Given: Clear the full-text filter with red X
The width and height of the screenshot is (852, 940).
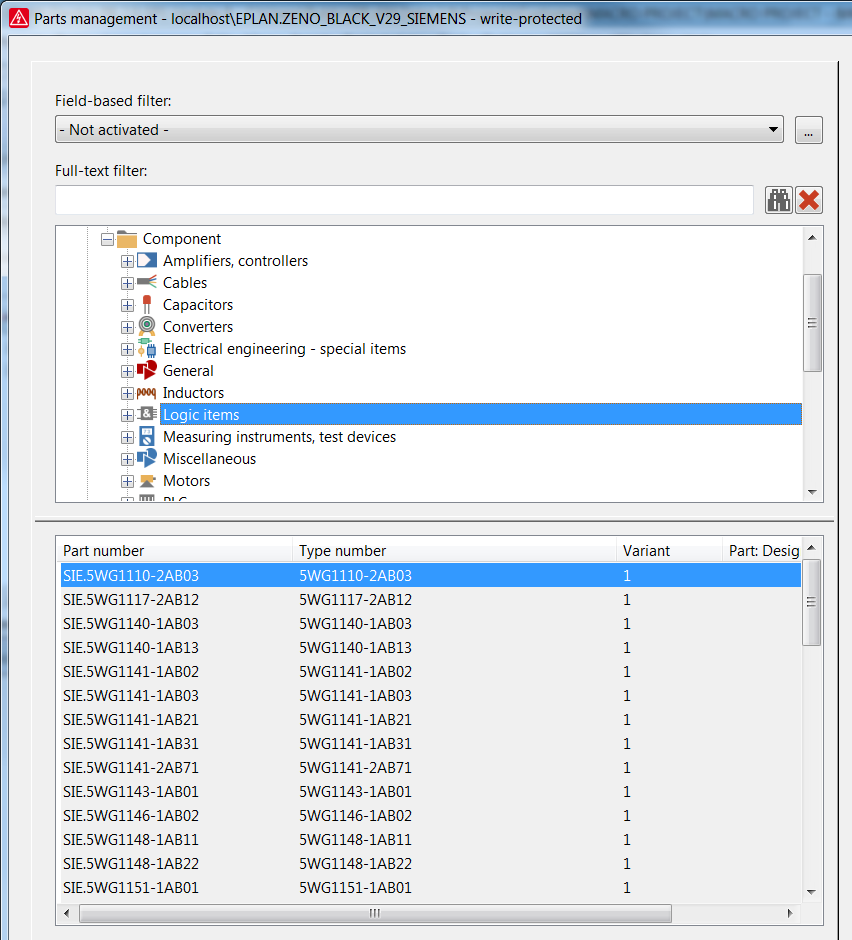Looking at the screenshot, I should pyautogui.click(x=809, y=200).
